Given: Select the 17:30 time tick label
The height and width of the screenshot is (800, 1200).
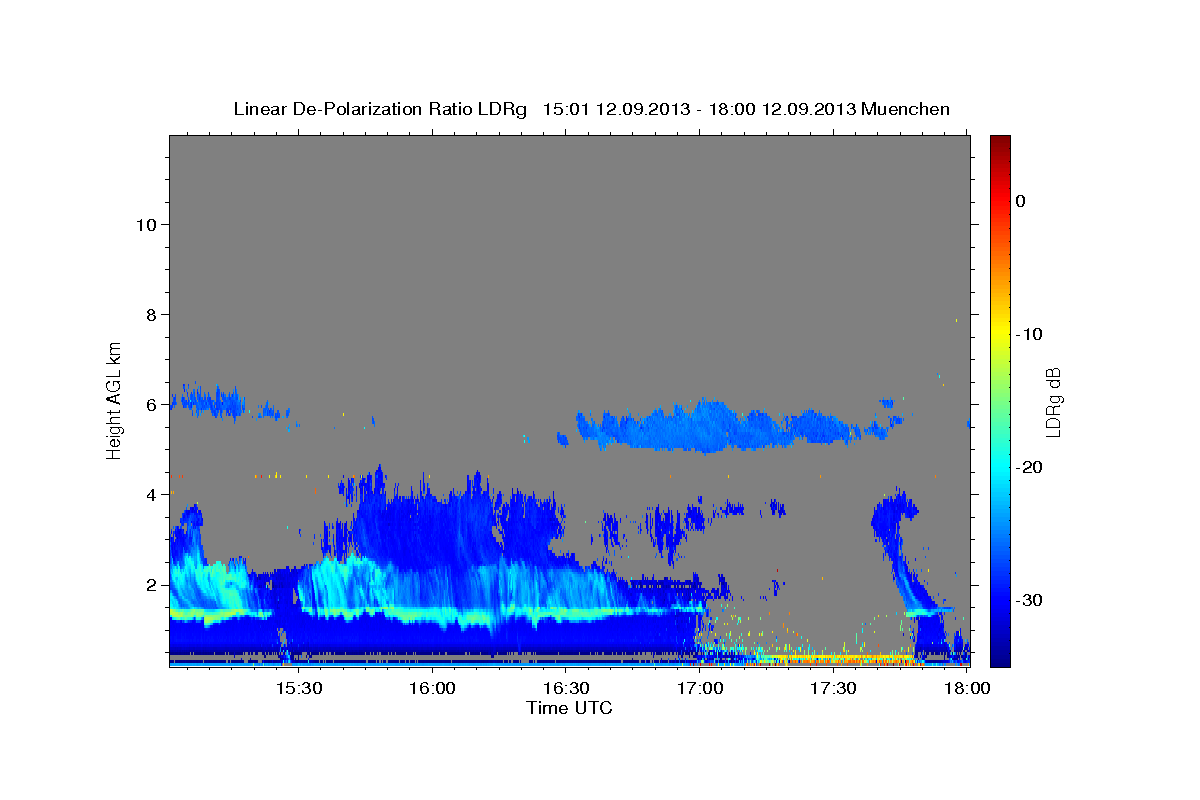Looking at the screenshot, I should (x=833, y=689).
